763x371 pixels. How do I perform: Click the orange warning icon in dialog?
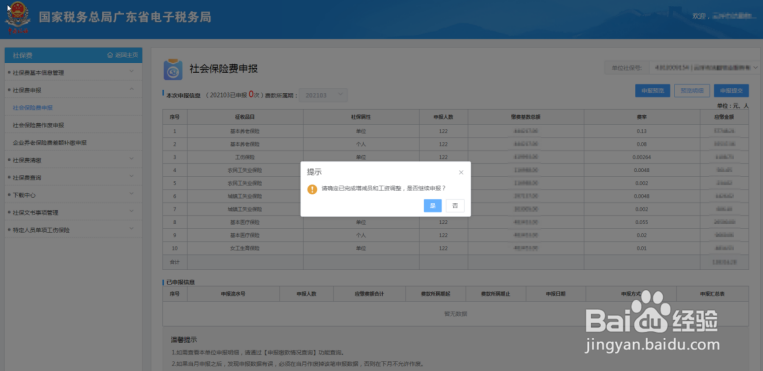coord(312,189)
